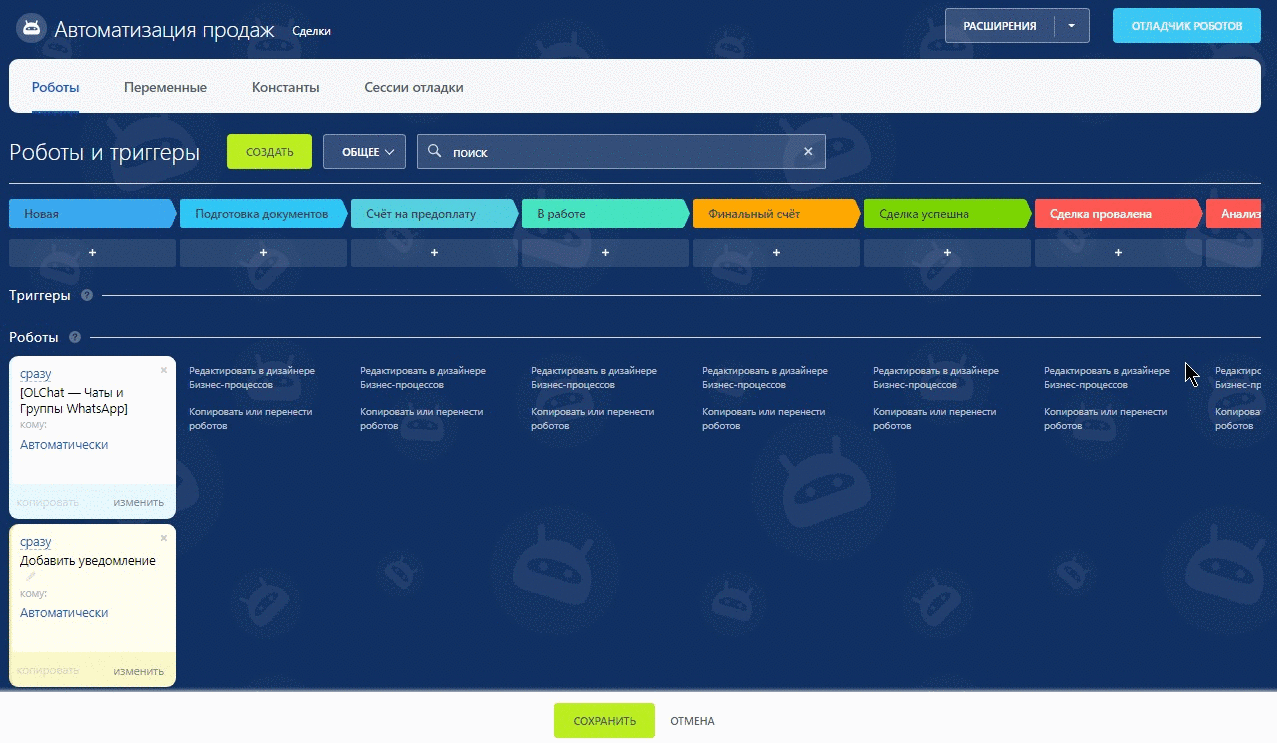Remove the OLChat WhatsApp robot with X

[x=164, y=370]
